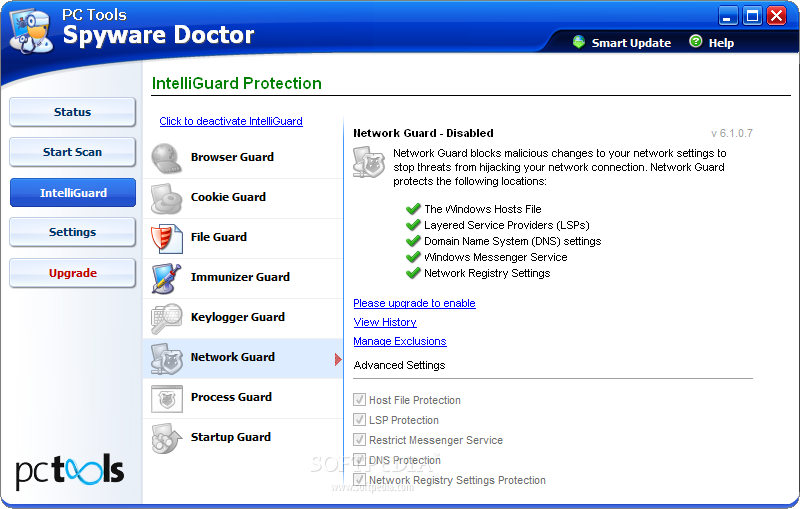This screenshot has height=509, width=800.
Task: Click the green Help question mark icon
Action: (695, 41)
